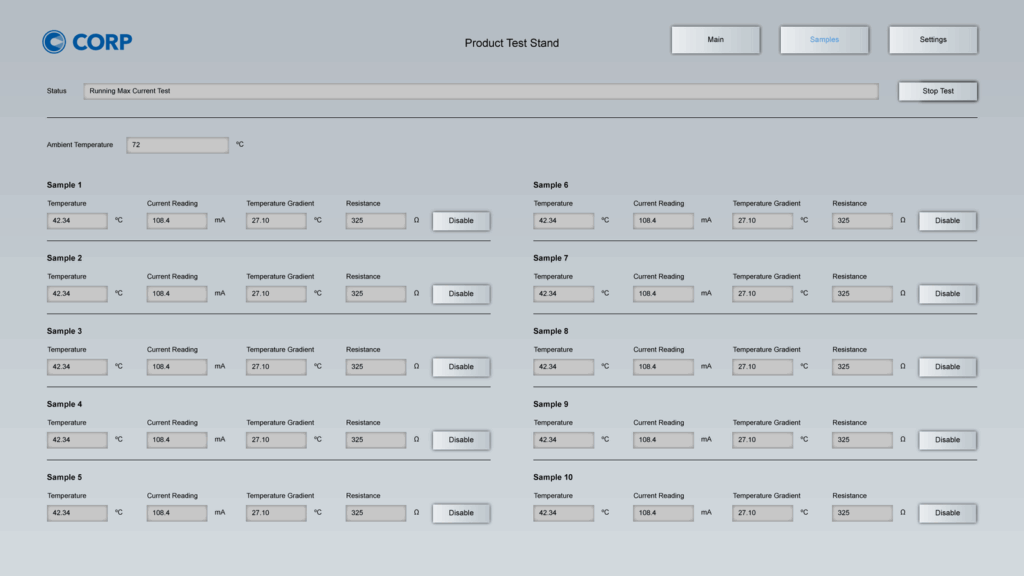Click Sample 9 Resistance field
This screenshot has height=576, width=1024.
(x=863, y=440)
